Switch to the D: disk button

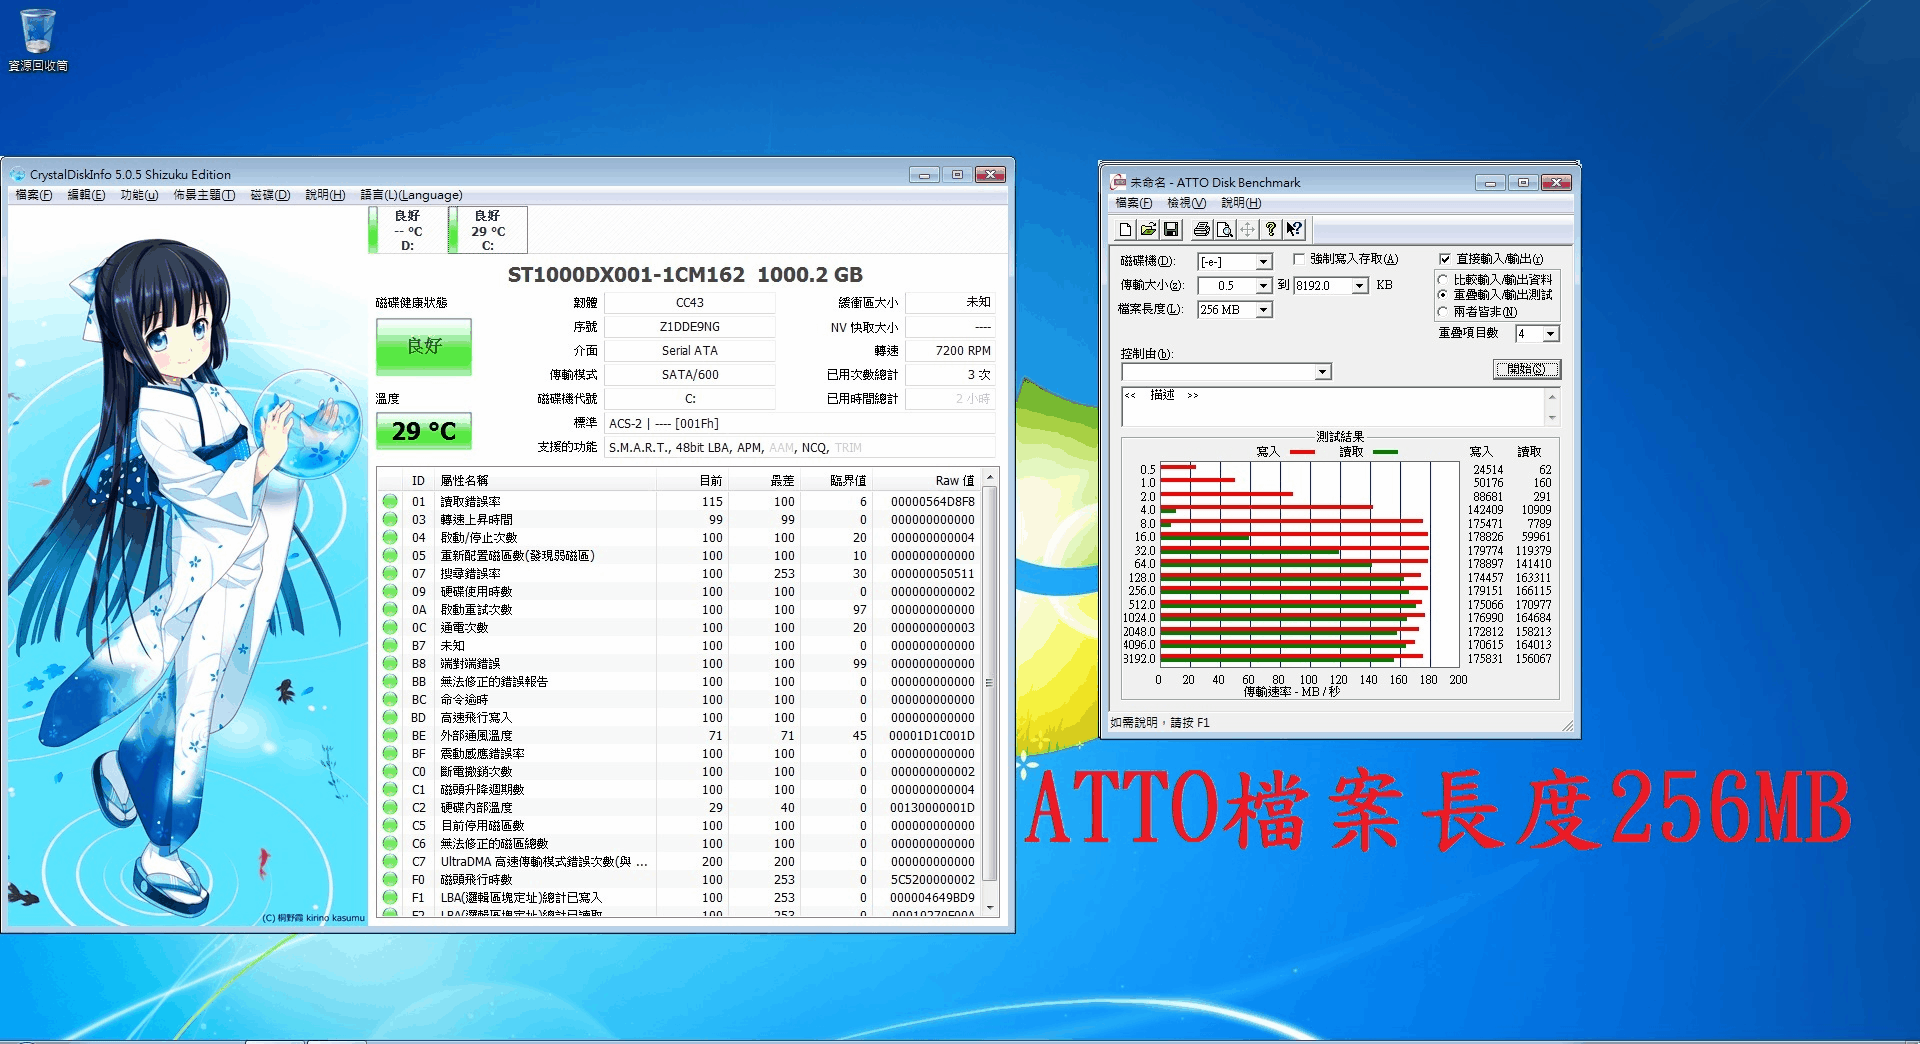[407, 230]
